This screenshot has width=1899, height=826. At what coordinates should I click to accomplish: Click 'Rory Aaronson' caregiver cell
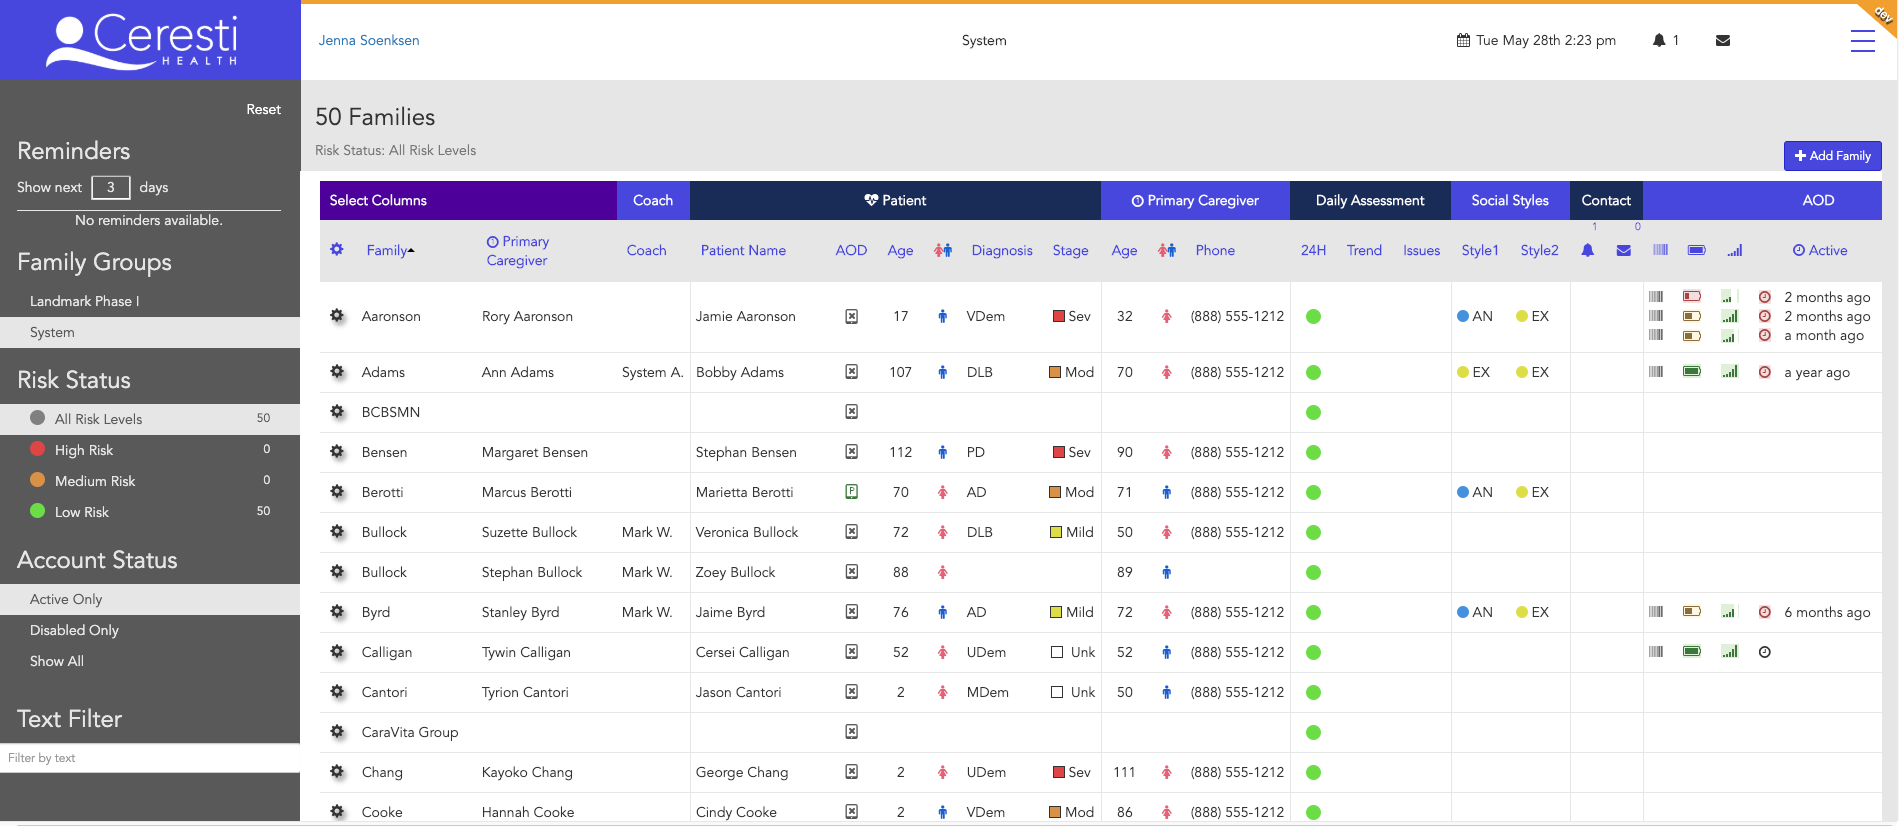(x=527, y=316)
